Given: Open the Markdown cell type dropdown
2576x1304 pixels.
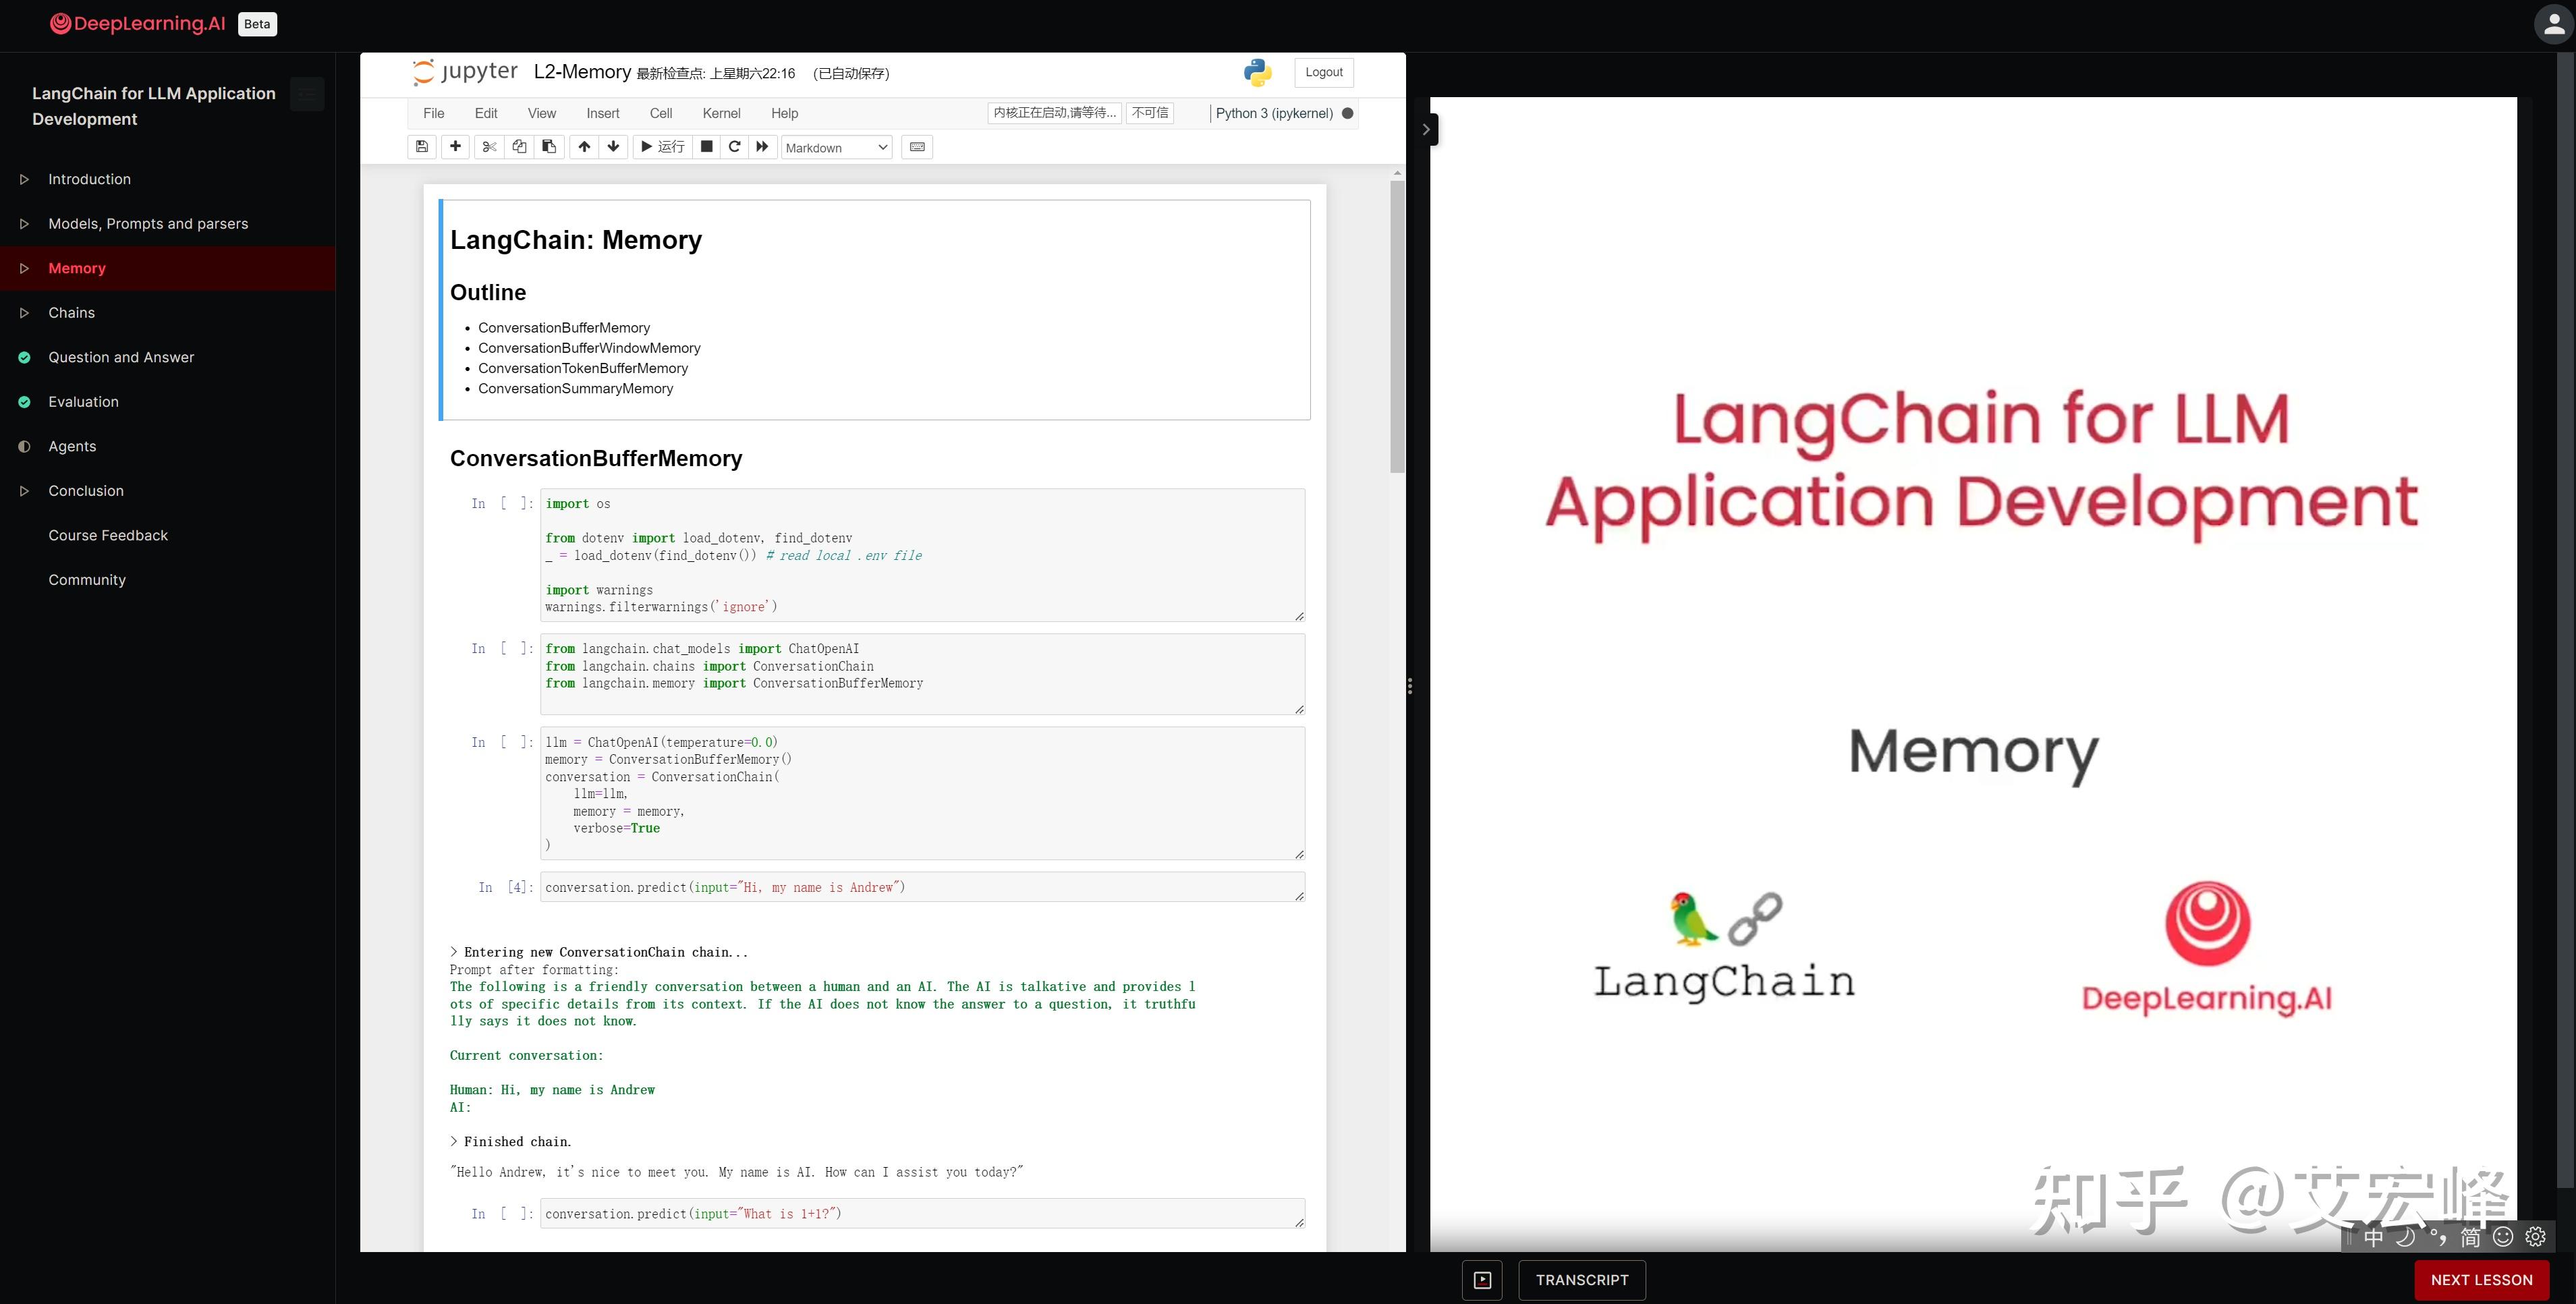Looking at the screenshot, I should pyautogui.click(x=837, y=148).
